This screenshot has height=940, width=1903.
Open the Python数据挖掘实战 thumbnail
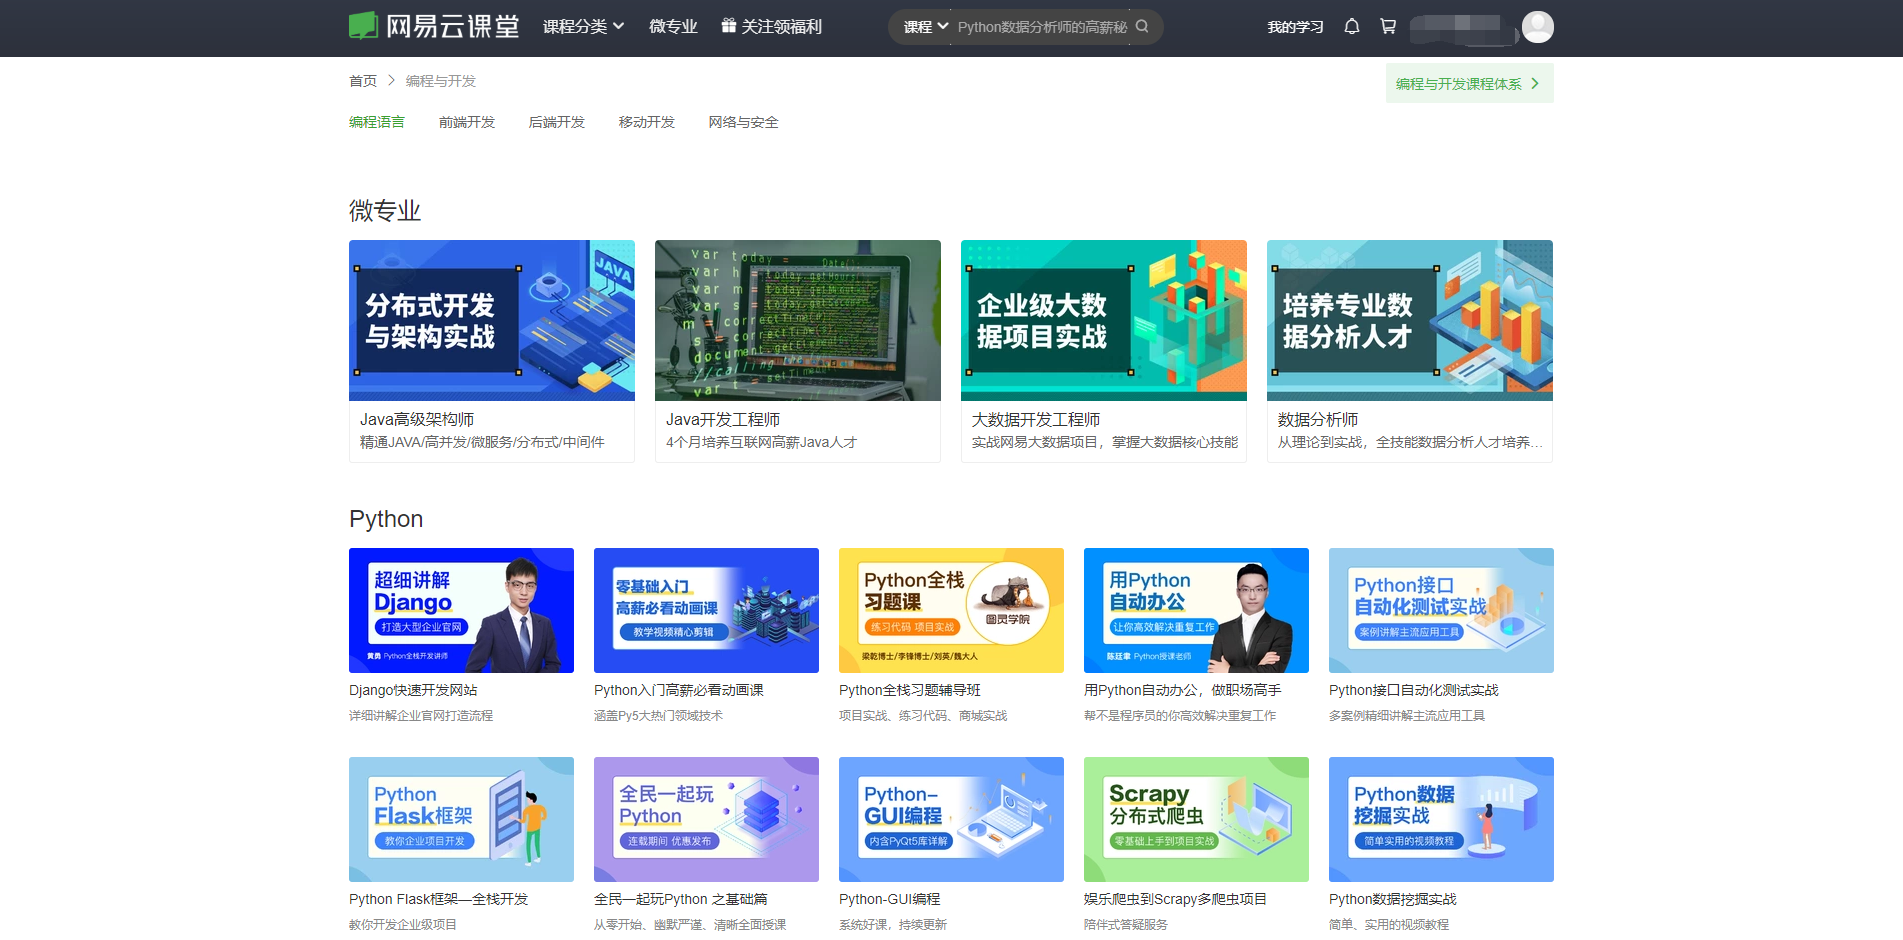(x=1441, y=819)
